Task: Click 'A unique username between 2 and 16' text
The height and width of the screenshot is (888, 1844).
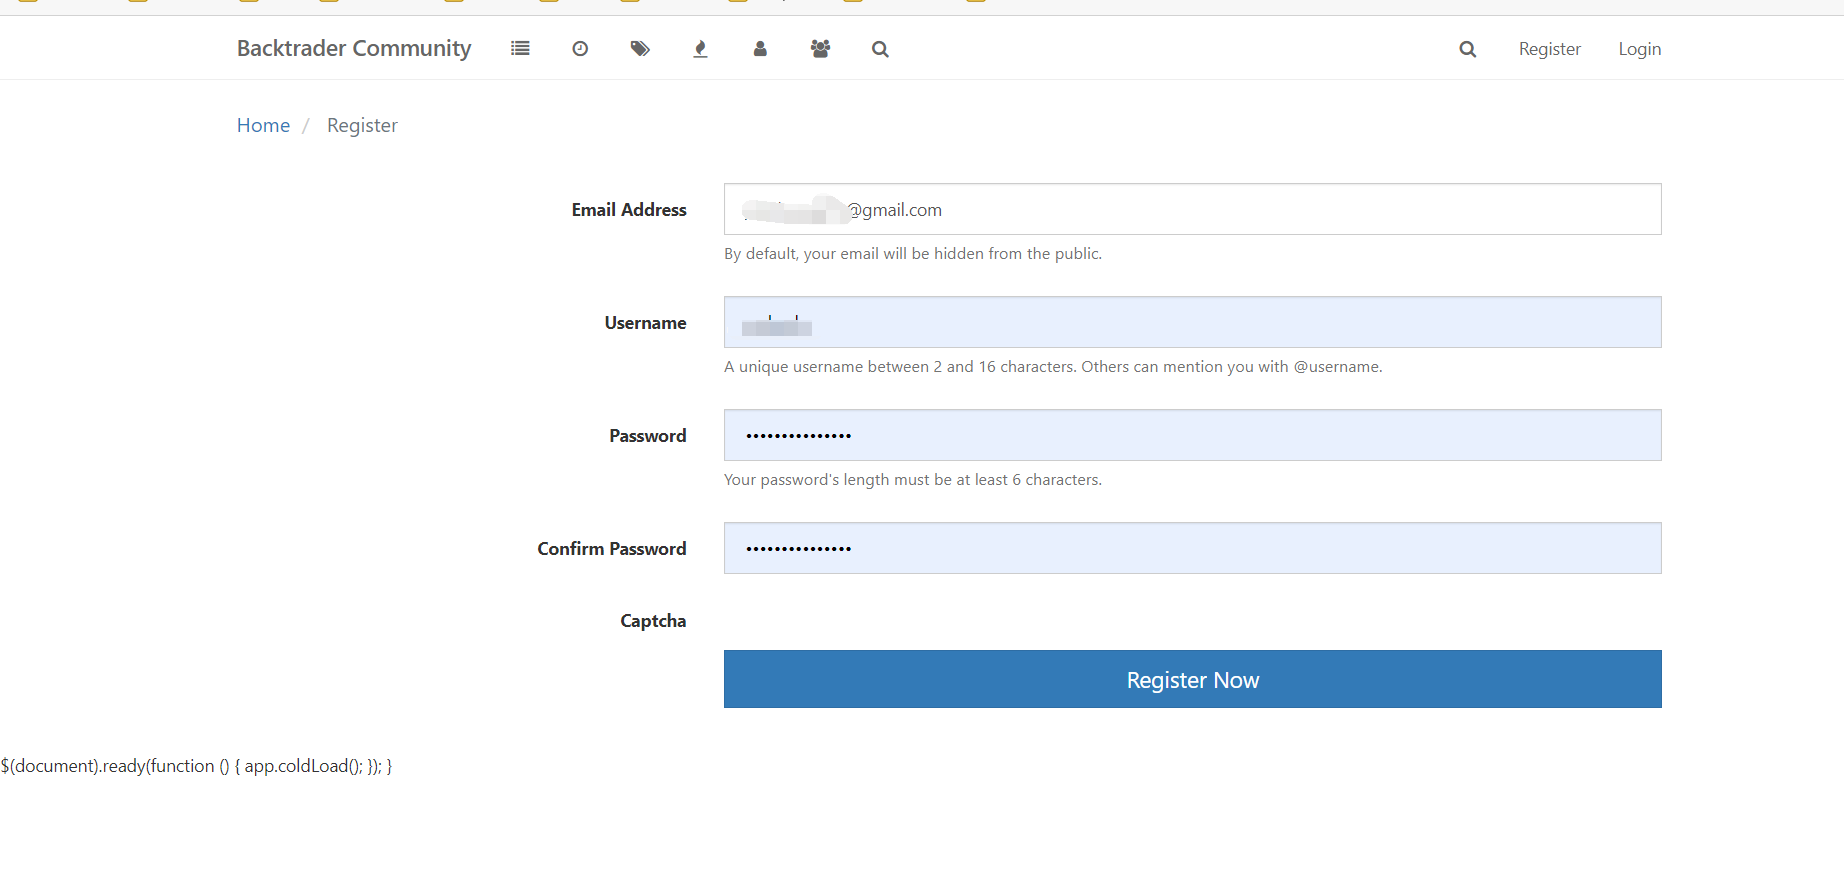Action: 1053,367
